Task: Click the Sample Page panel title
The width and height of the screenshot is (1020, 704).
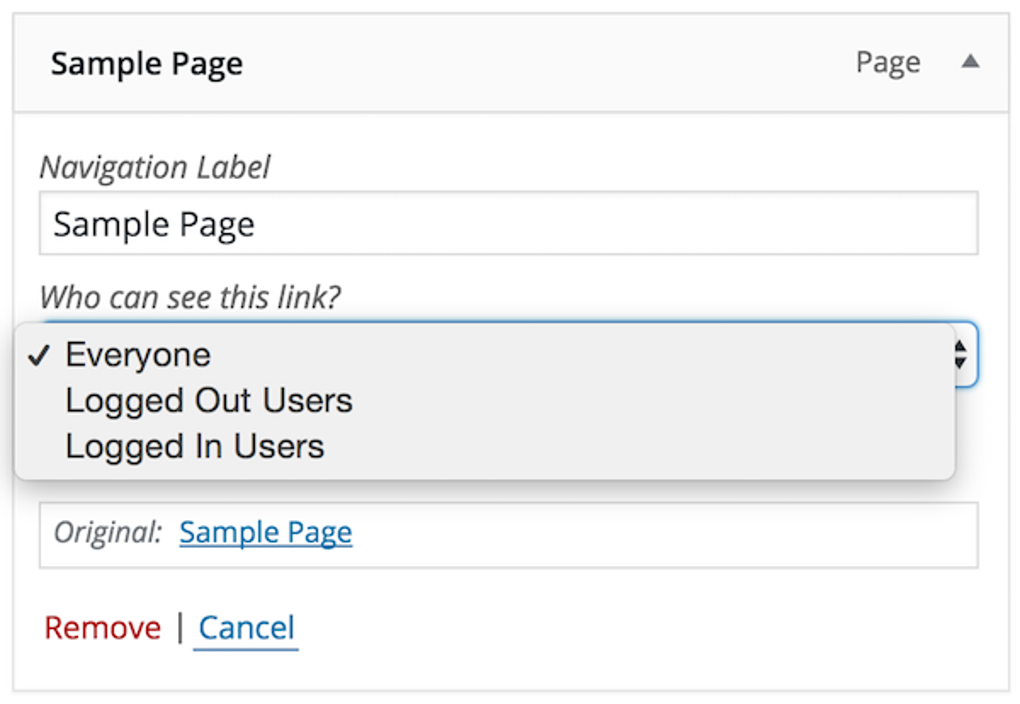Action: click(146, 63)
